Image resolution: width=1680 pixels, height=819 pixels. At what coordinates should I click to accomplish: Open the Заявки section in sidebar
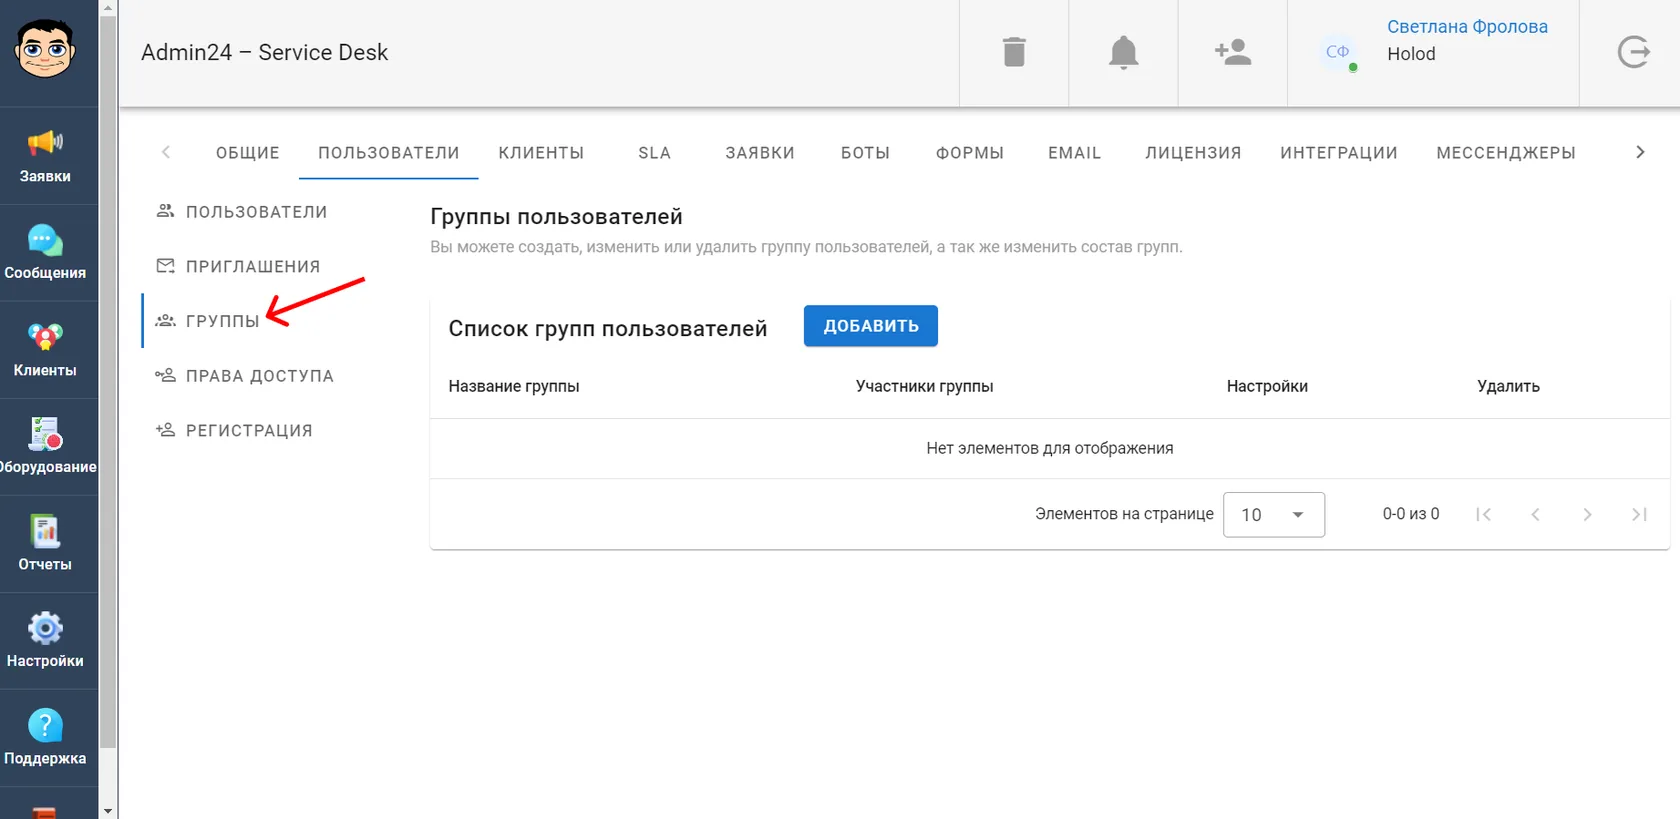(45, 156)
